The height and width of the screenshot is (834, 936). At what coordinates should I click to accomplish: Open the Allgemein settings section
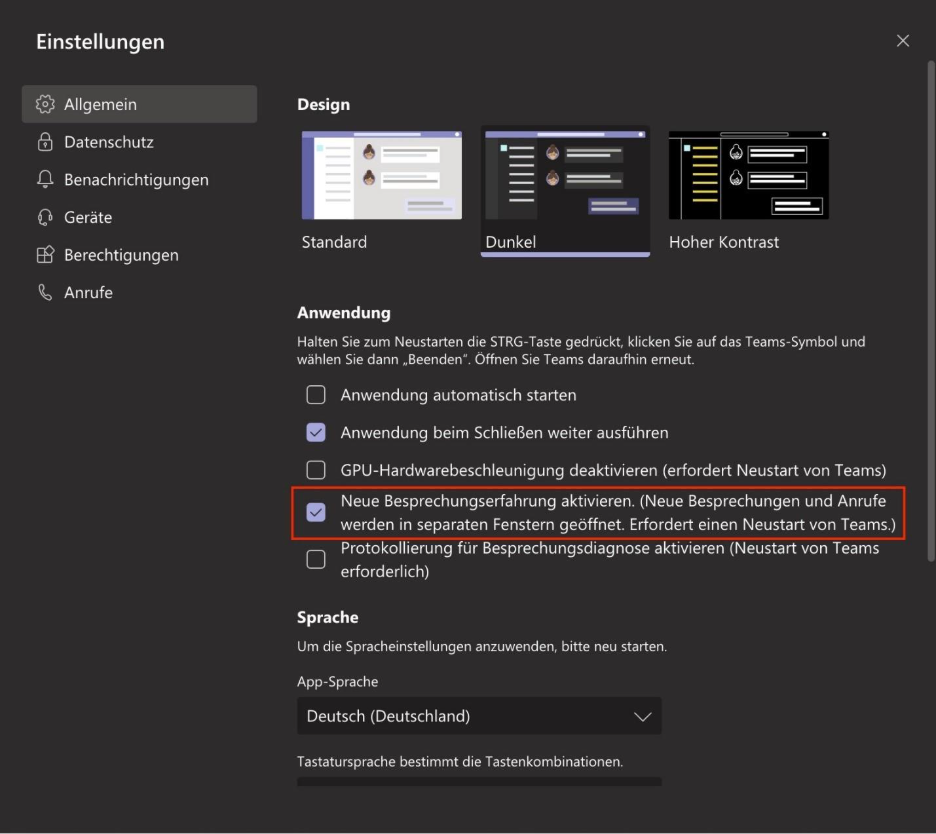click(139, 104)
